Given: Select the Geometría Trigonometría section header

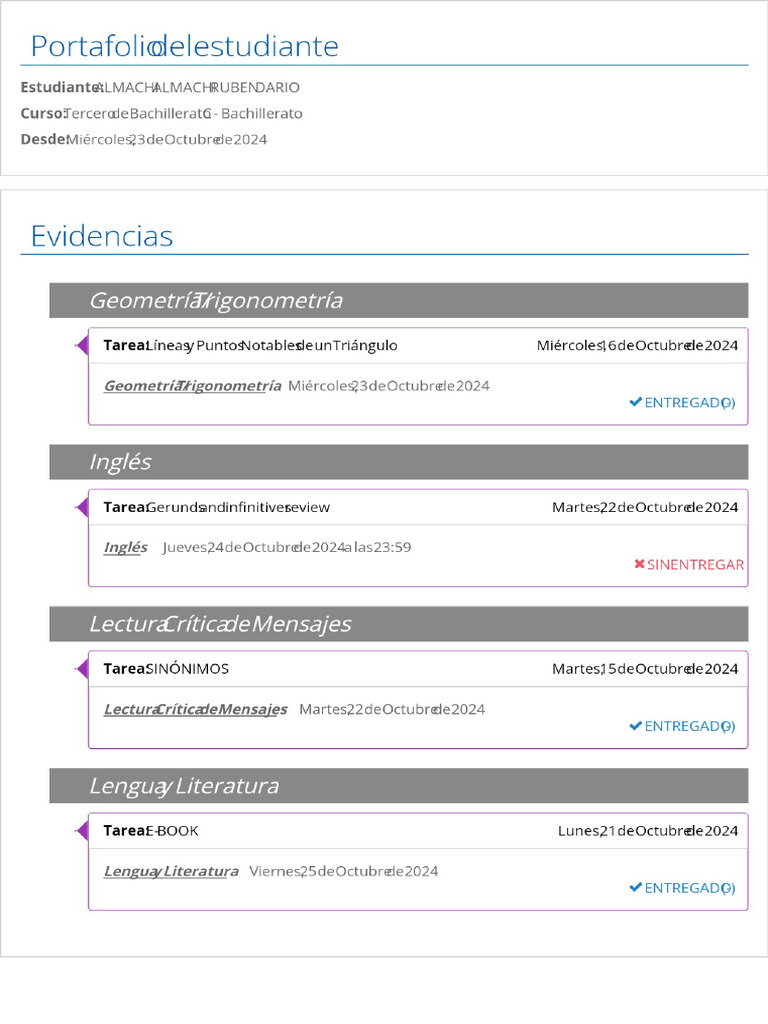Looking at the screenshot, I should 399,300.
